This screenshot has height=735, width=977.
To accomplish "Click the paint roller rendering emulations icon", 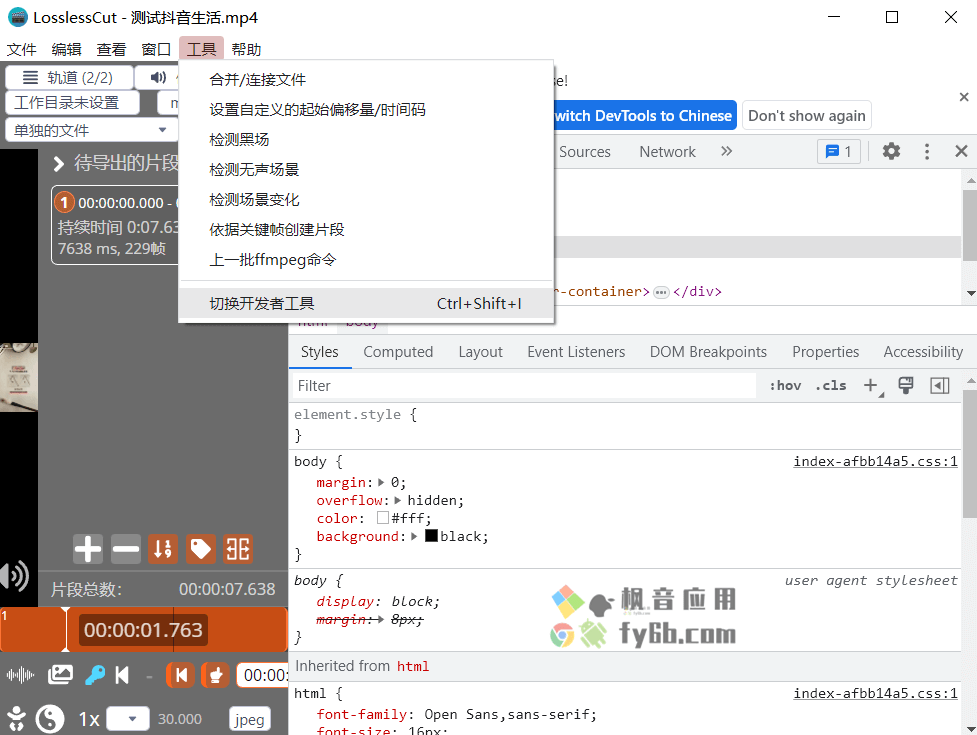I will point(906,386).
